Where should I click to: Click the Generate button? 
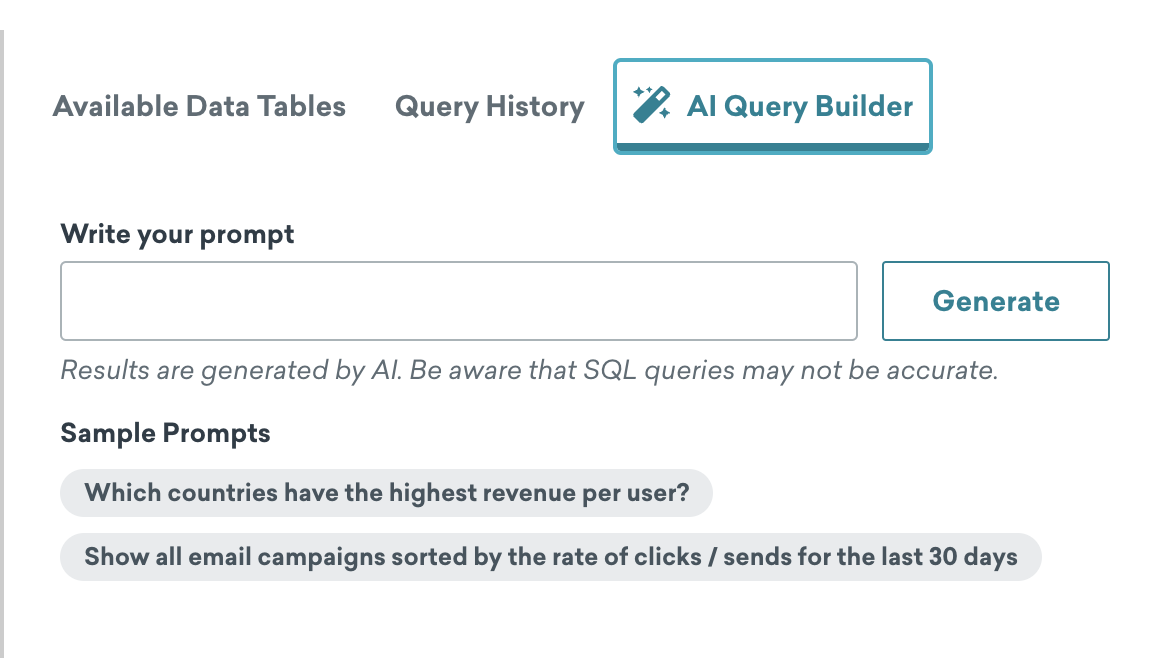pos(996,301)
